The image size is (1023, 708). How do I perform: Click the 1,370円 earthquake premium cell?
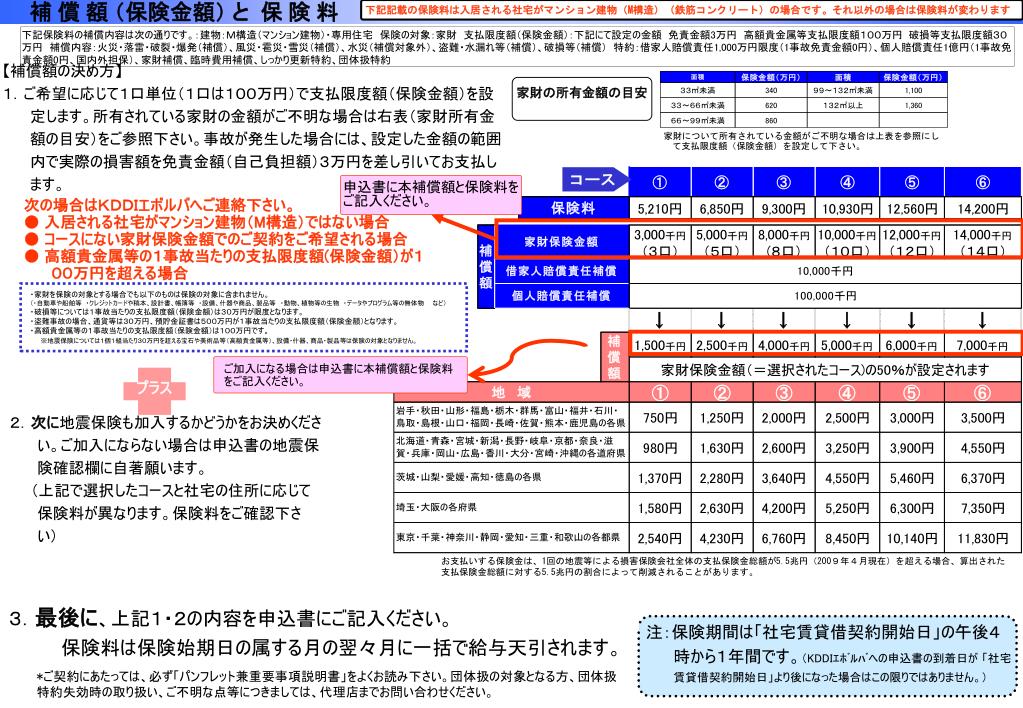(660, 478)
